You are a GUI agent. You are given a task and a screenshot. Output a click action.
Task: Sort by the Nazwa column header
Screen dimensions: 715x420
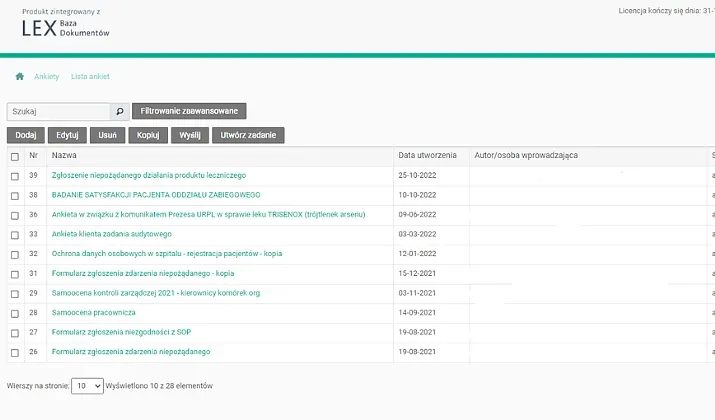64,155
